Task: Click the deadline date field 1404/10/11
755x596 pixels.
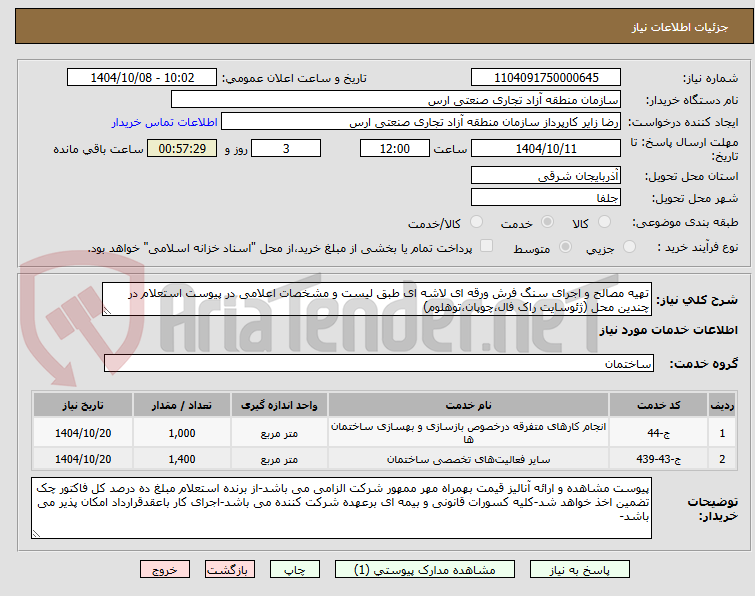Action: click(546, 148)
